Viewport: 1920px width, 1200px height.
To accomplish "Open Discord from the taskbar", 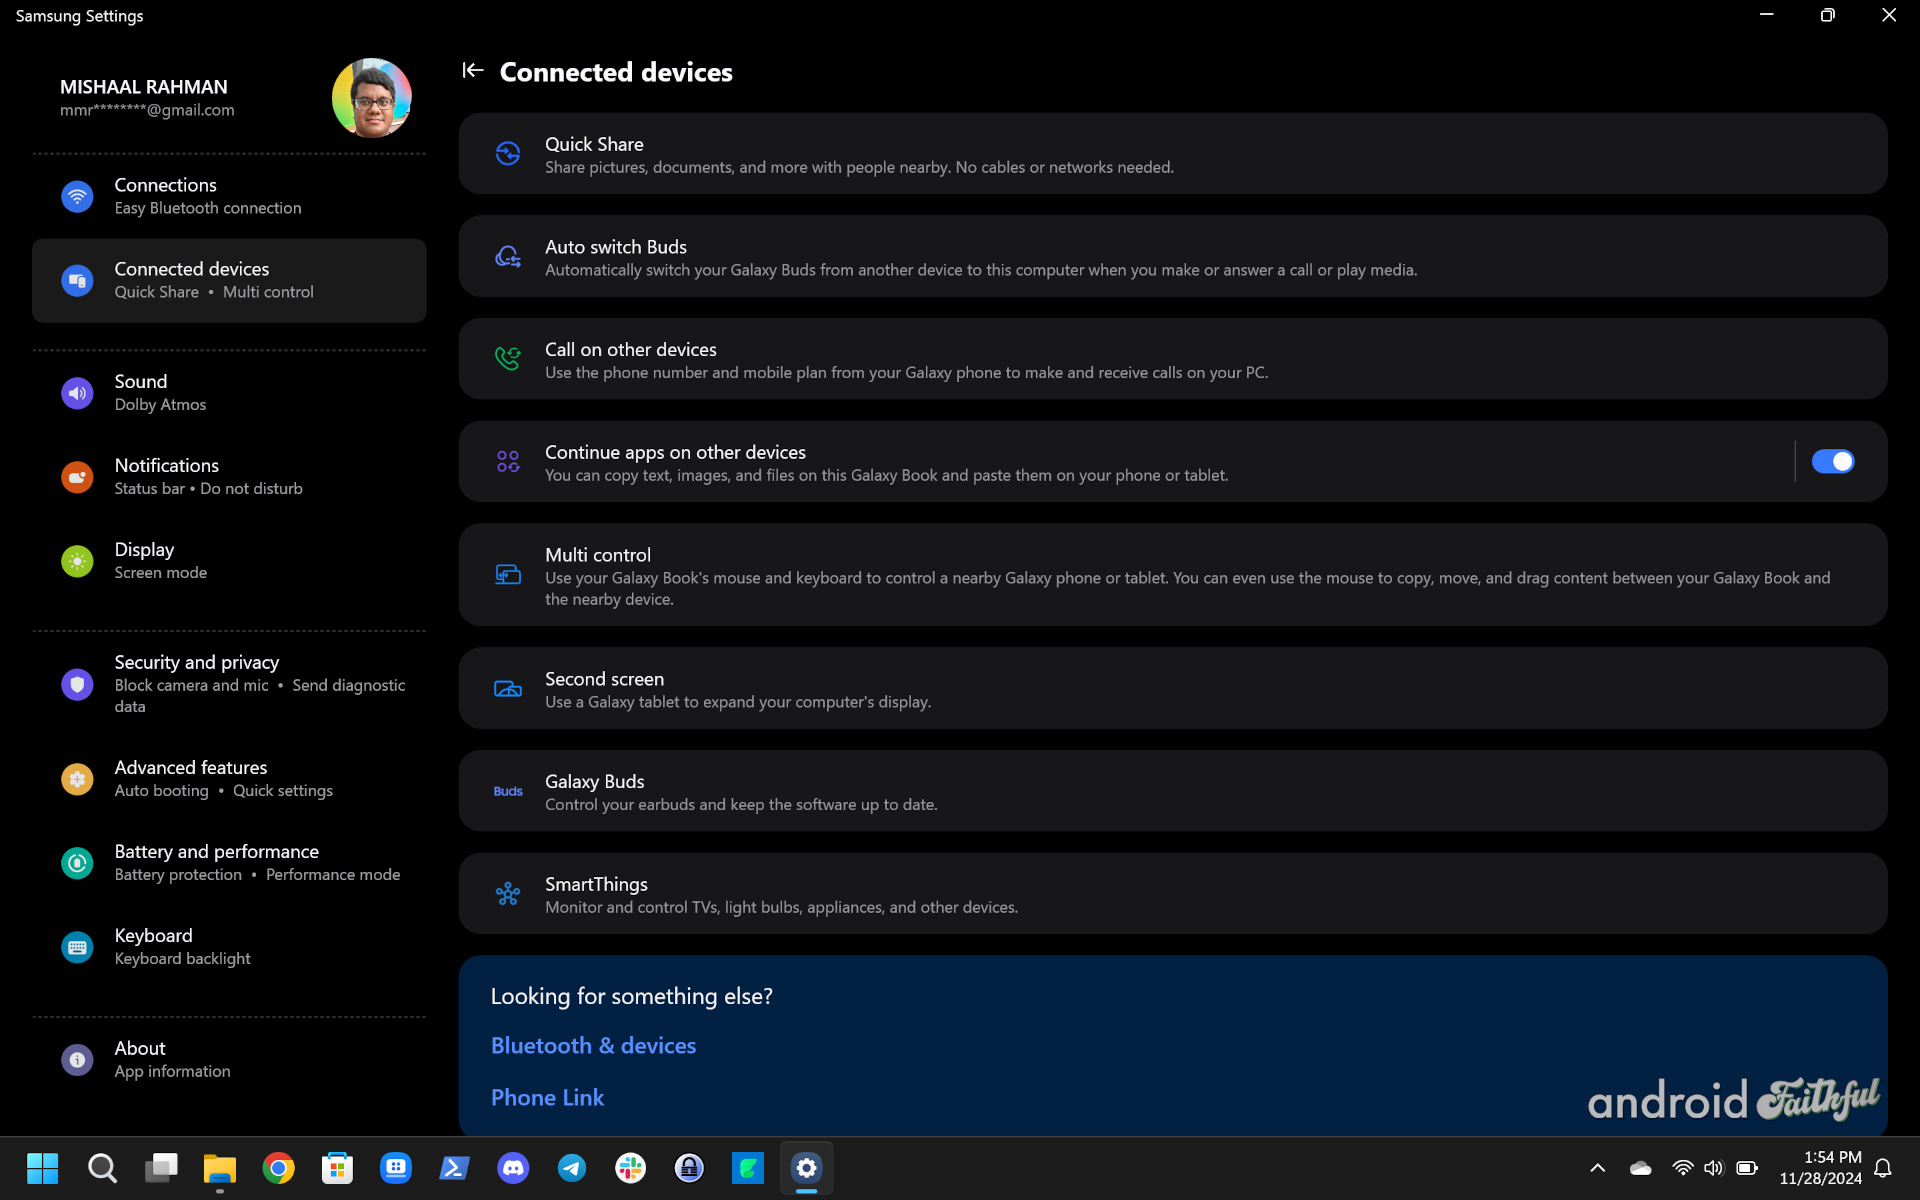I will pyautogui.click(x=513, y=1168).
